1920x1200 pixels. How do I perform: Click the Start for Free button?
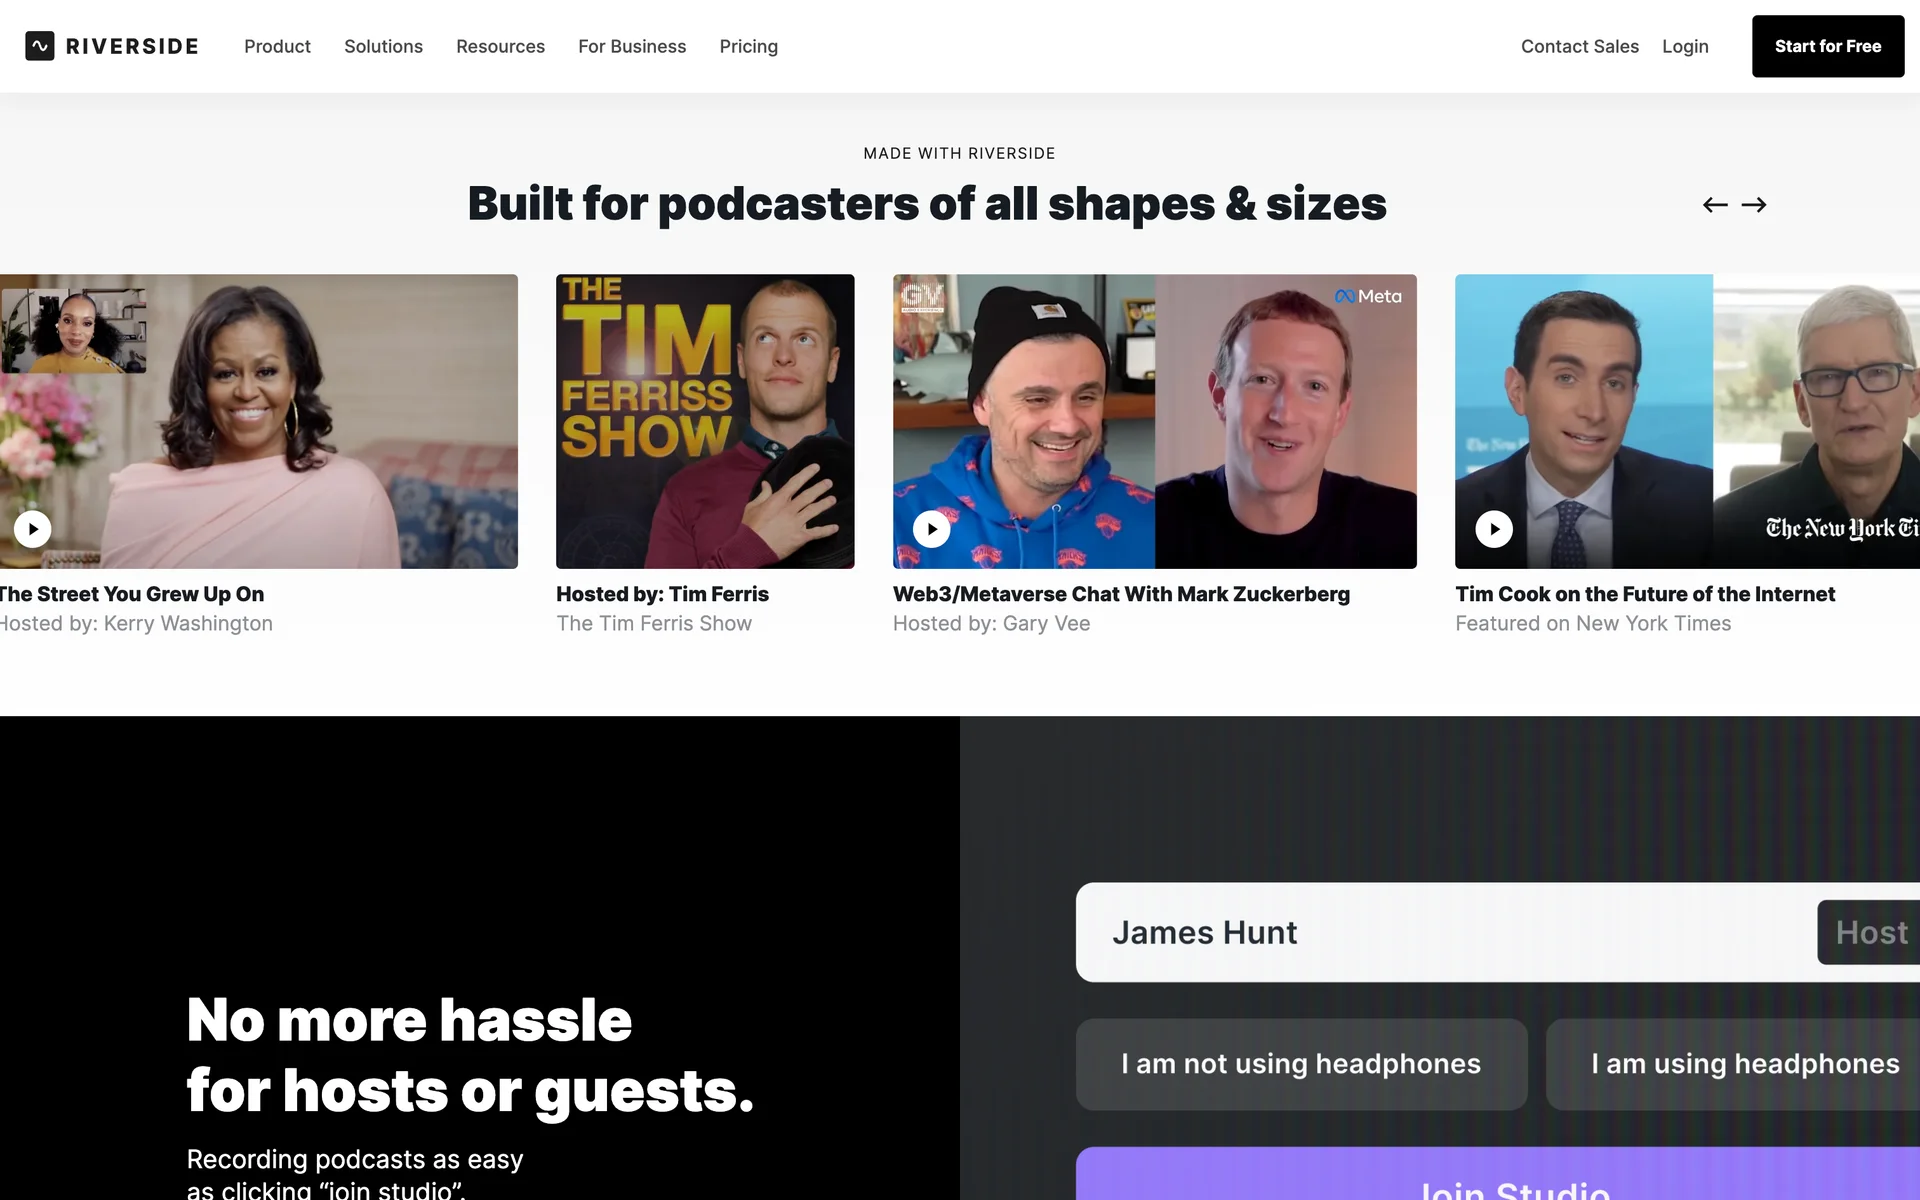[x=1828, y=46]
